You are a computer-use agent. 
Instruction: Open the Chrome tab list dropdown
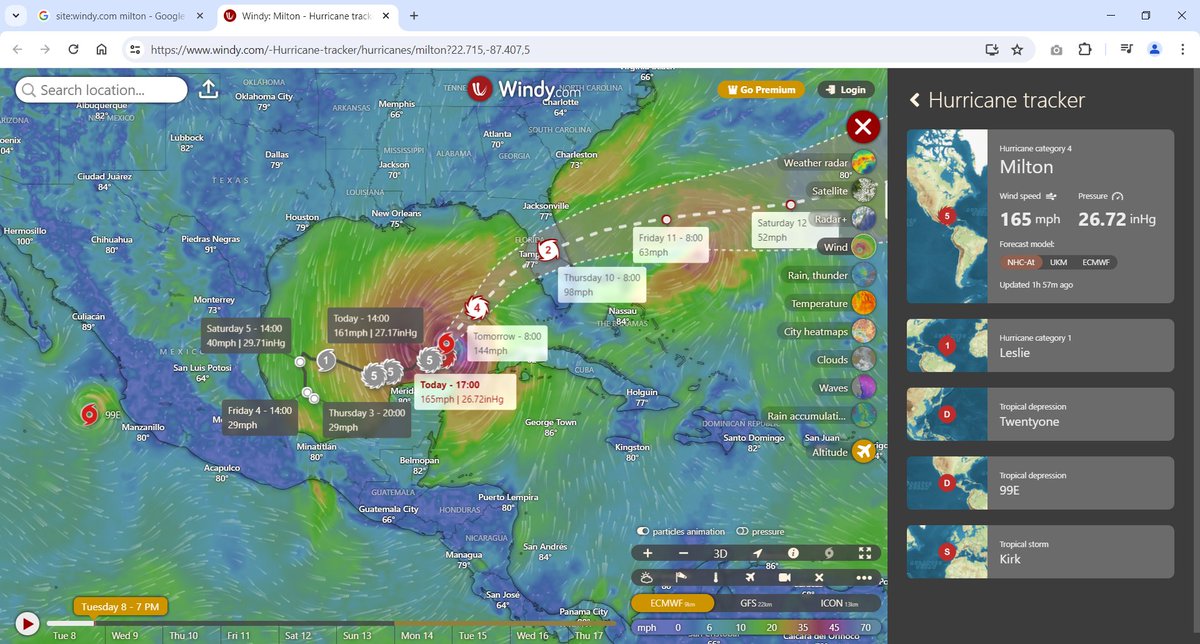pyautogui.click(x=16, y=16)
